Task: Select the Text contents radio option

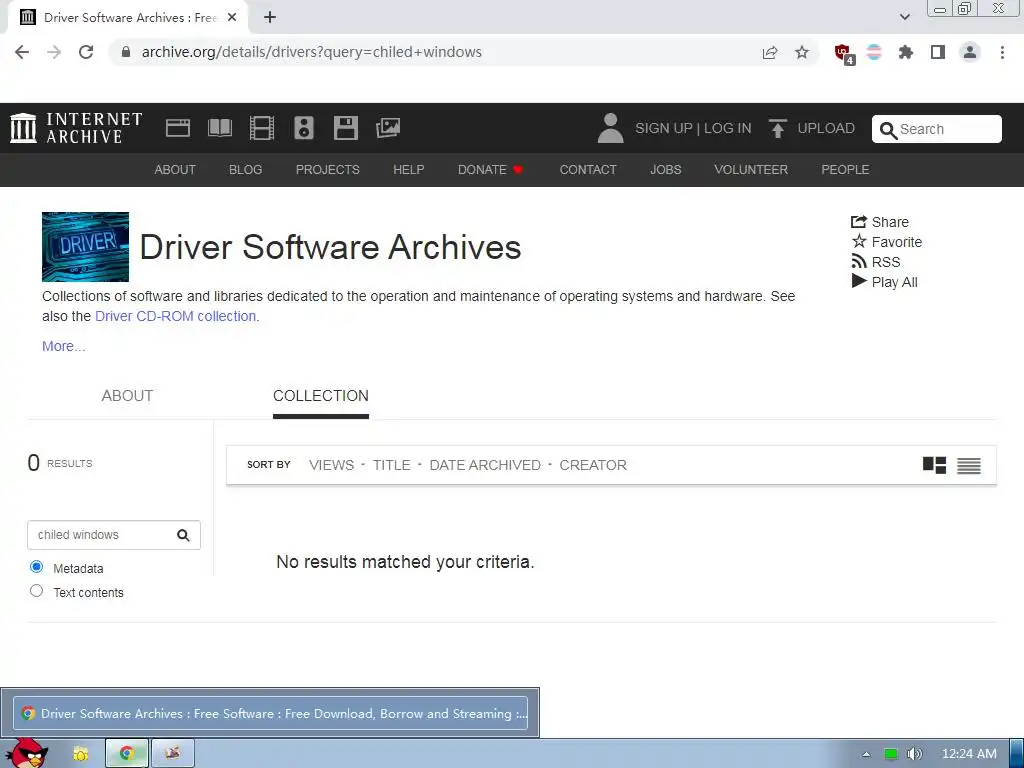Action: 37,591
